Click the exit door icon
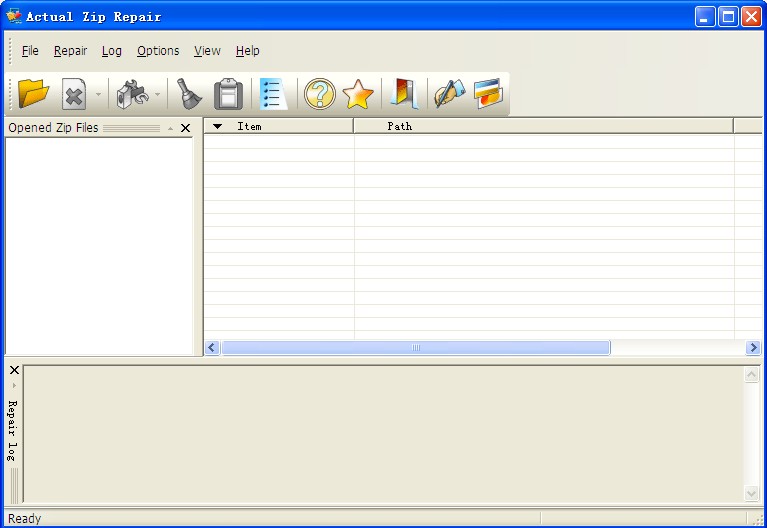 point(404,94)
